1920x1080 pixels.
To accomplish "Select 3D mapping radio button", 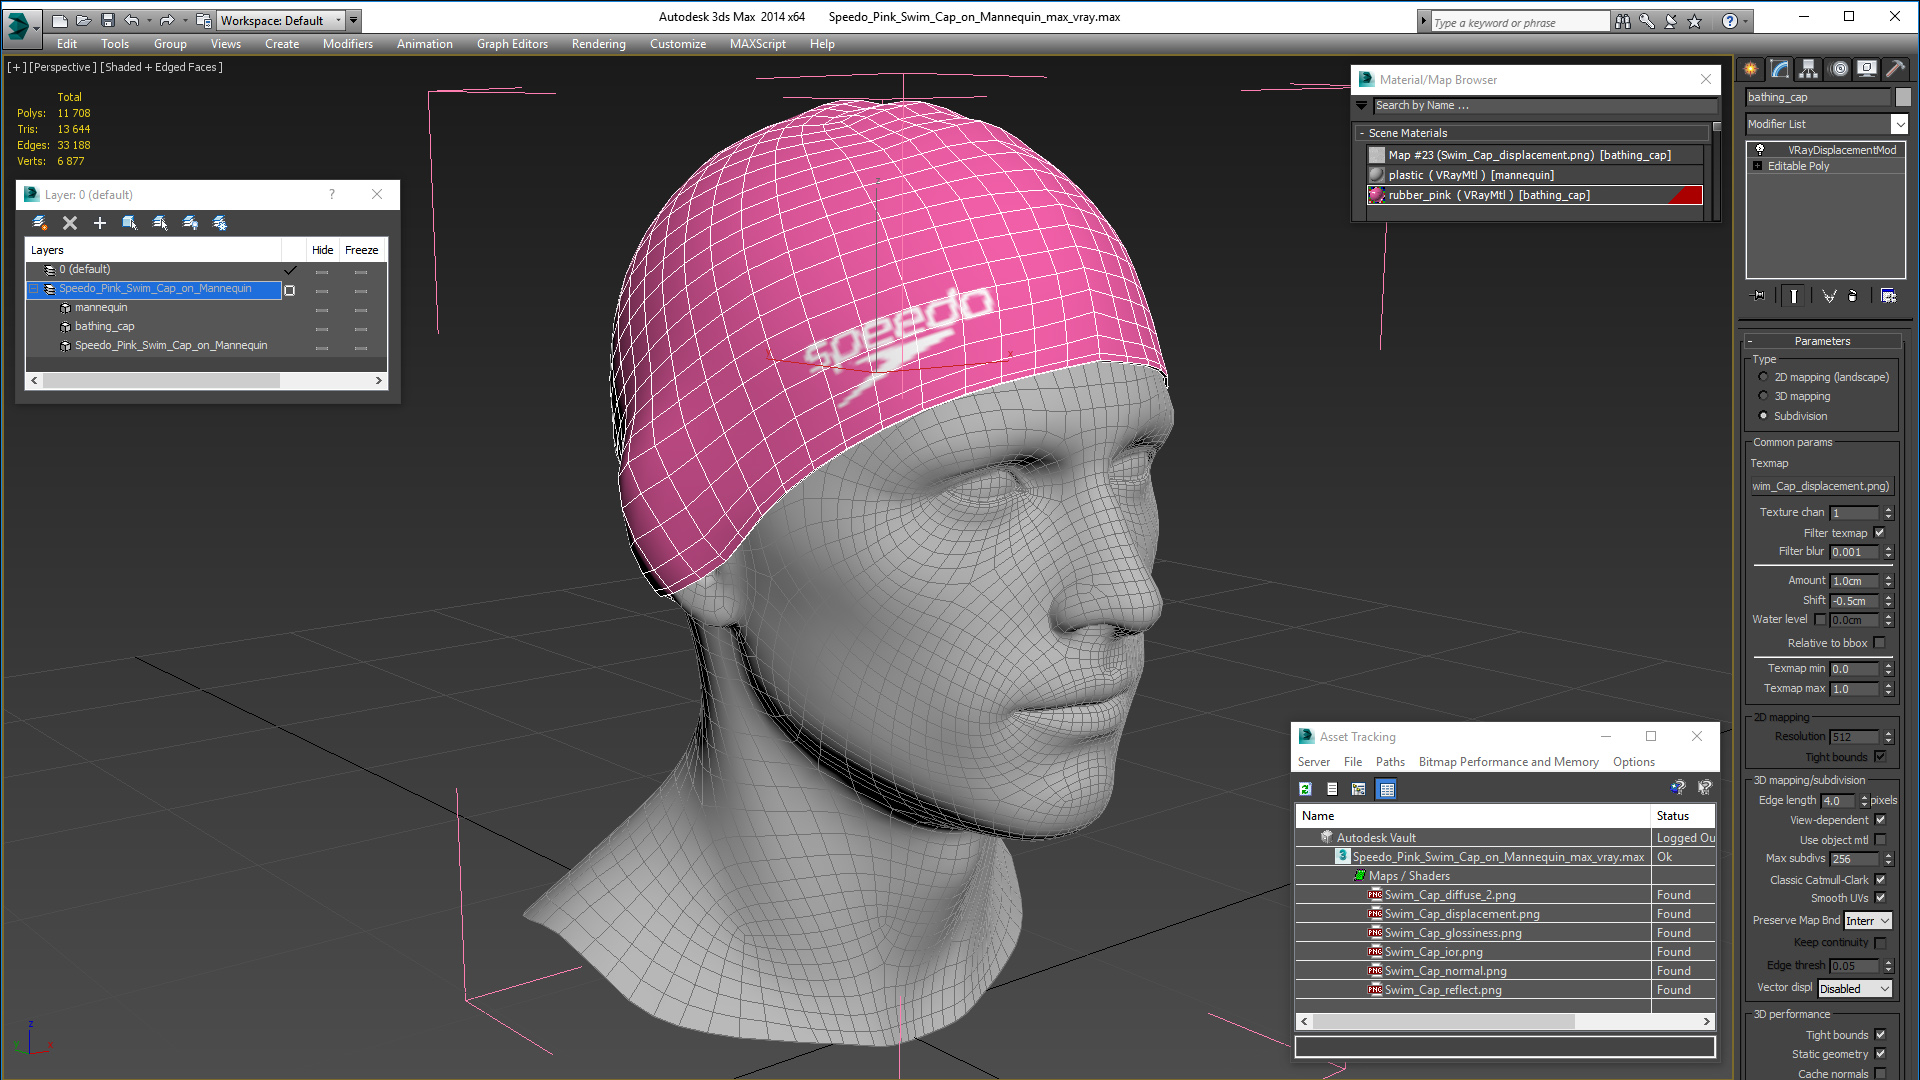I will (x=1763, y=396).
